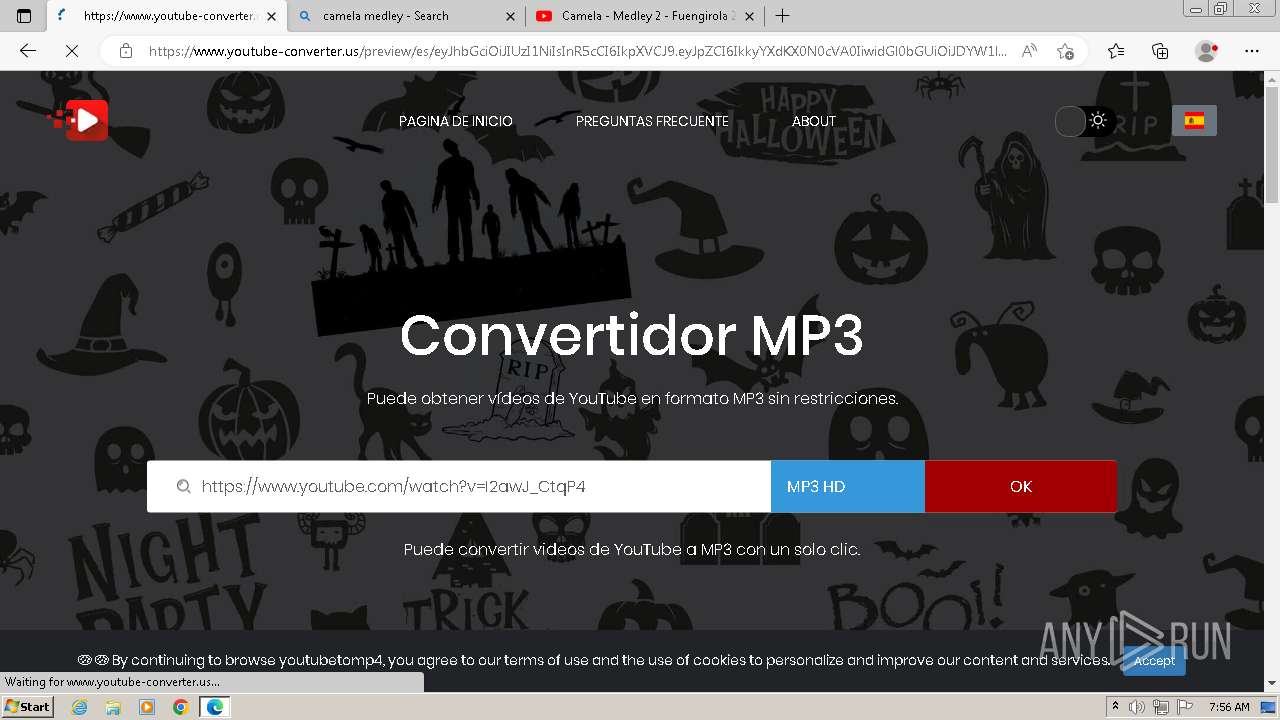The height and width of the screenshot is (720, 1280).
Task: Open the browser profile icon
Action: (1206, 51)
